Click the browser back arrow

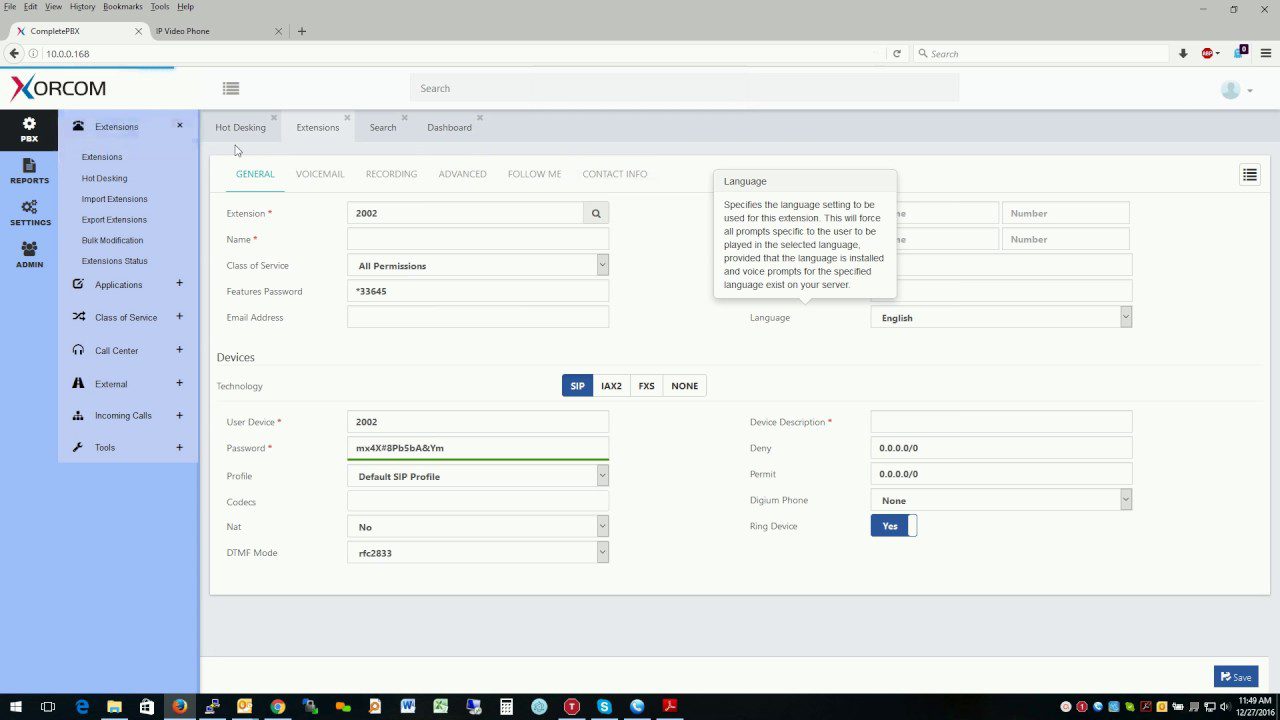point(14,54)
